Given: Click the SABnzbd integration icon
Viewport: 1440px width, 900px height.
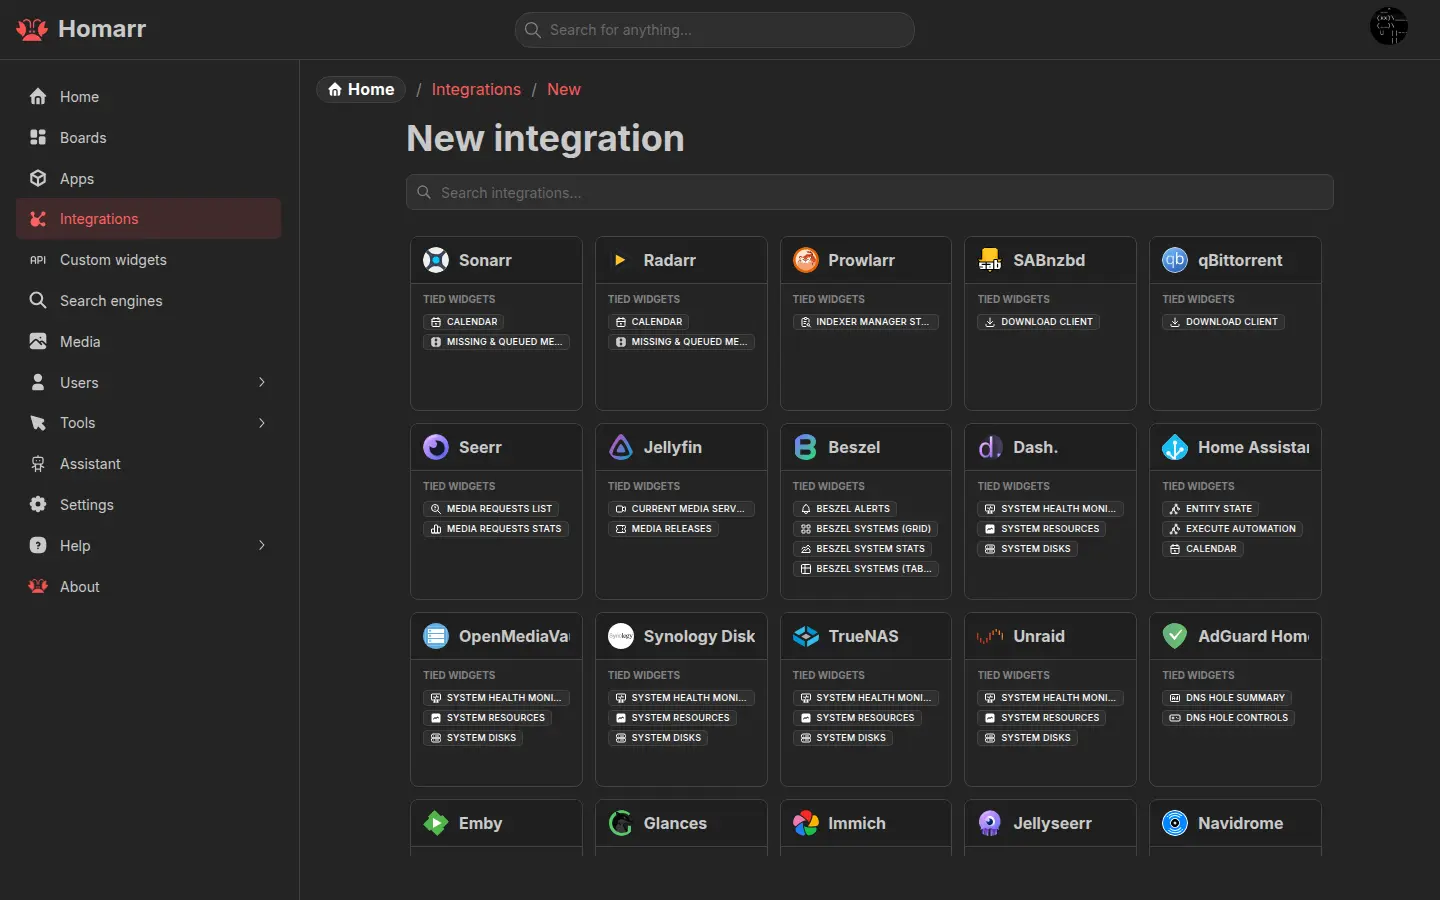Looking at the screenshot, I should coord(990,260).
